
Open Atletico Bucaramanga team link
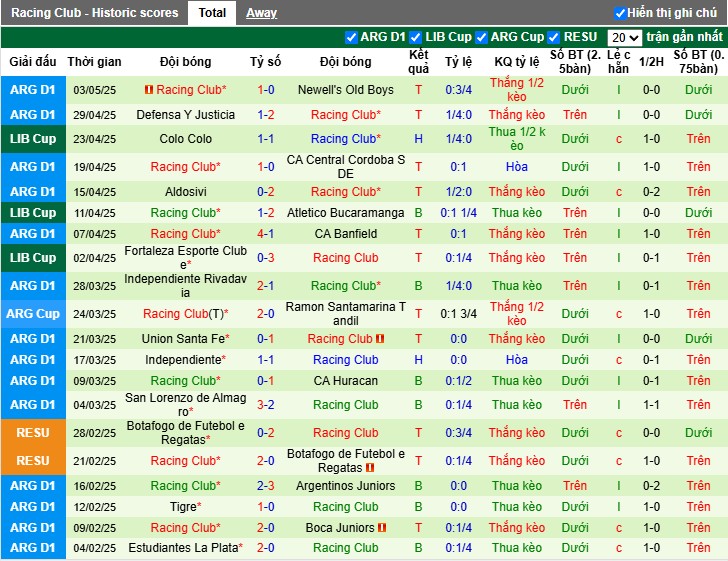click(x=345, y=213)
